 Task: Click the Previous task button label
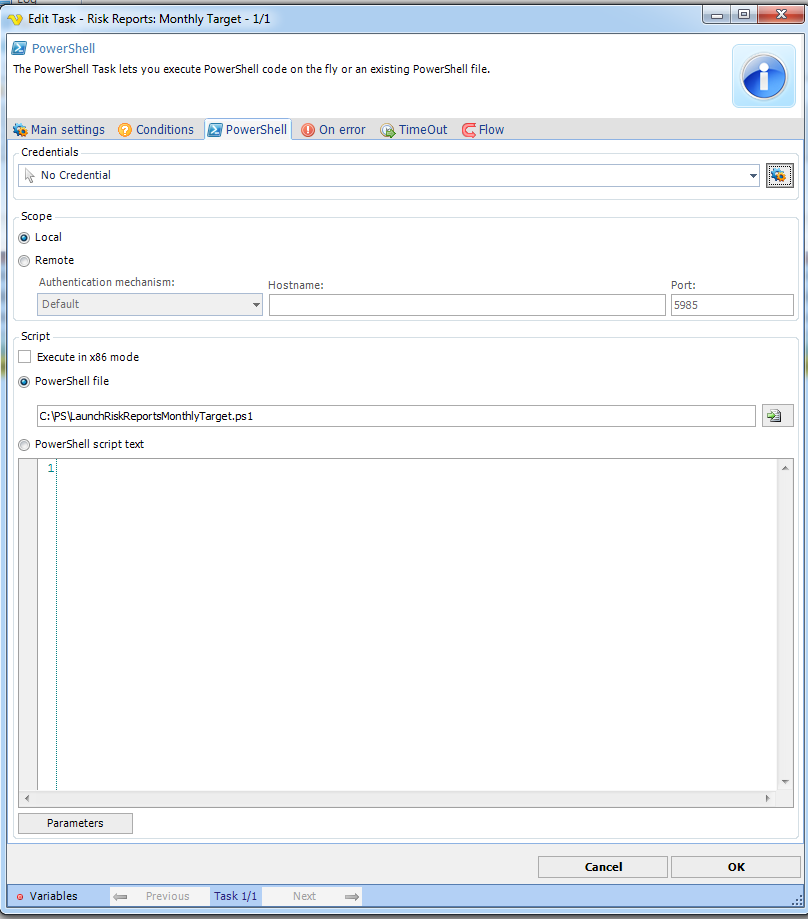click(168, 896)
